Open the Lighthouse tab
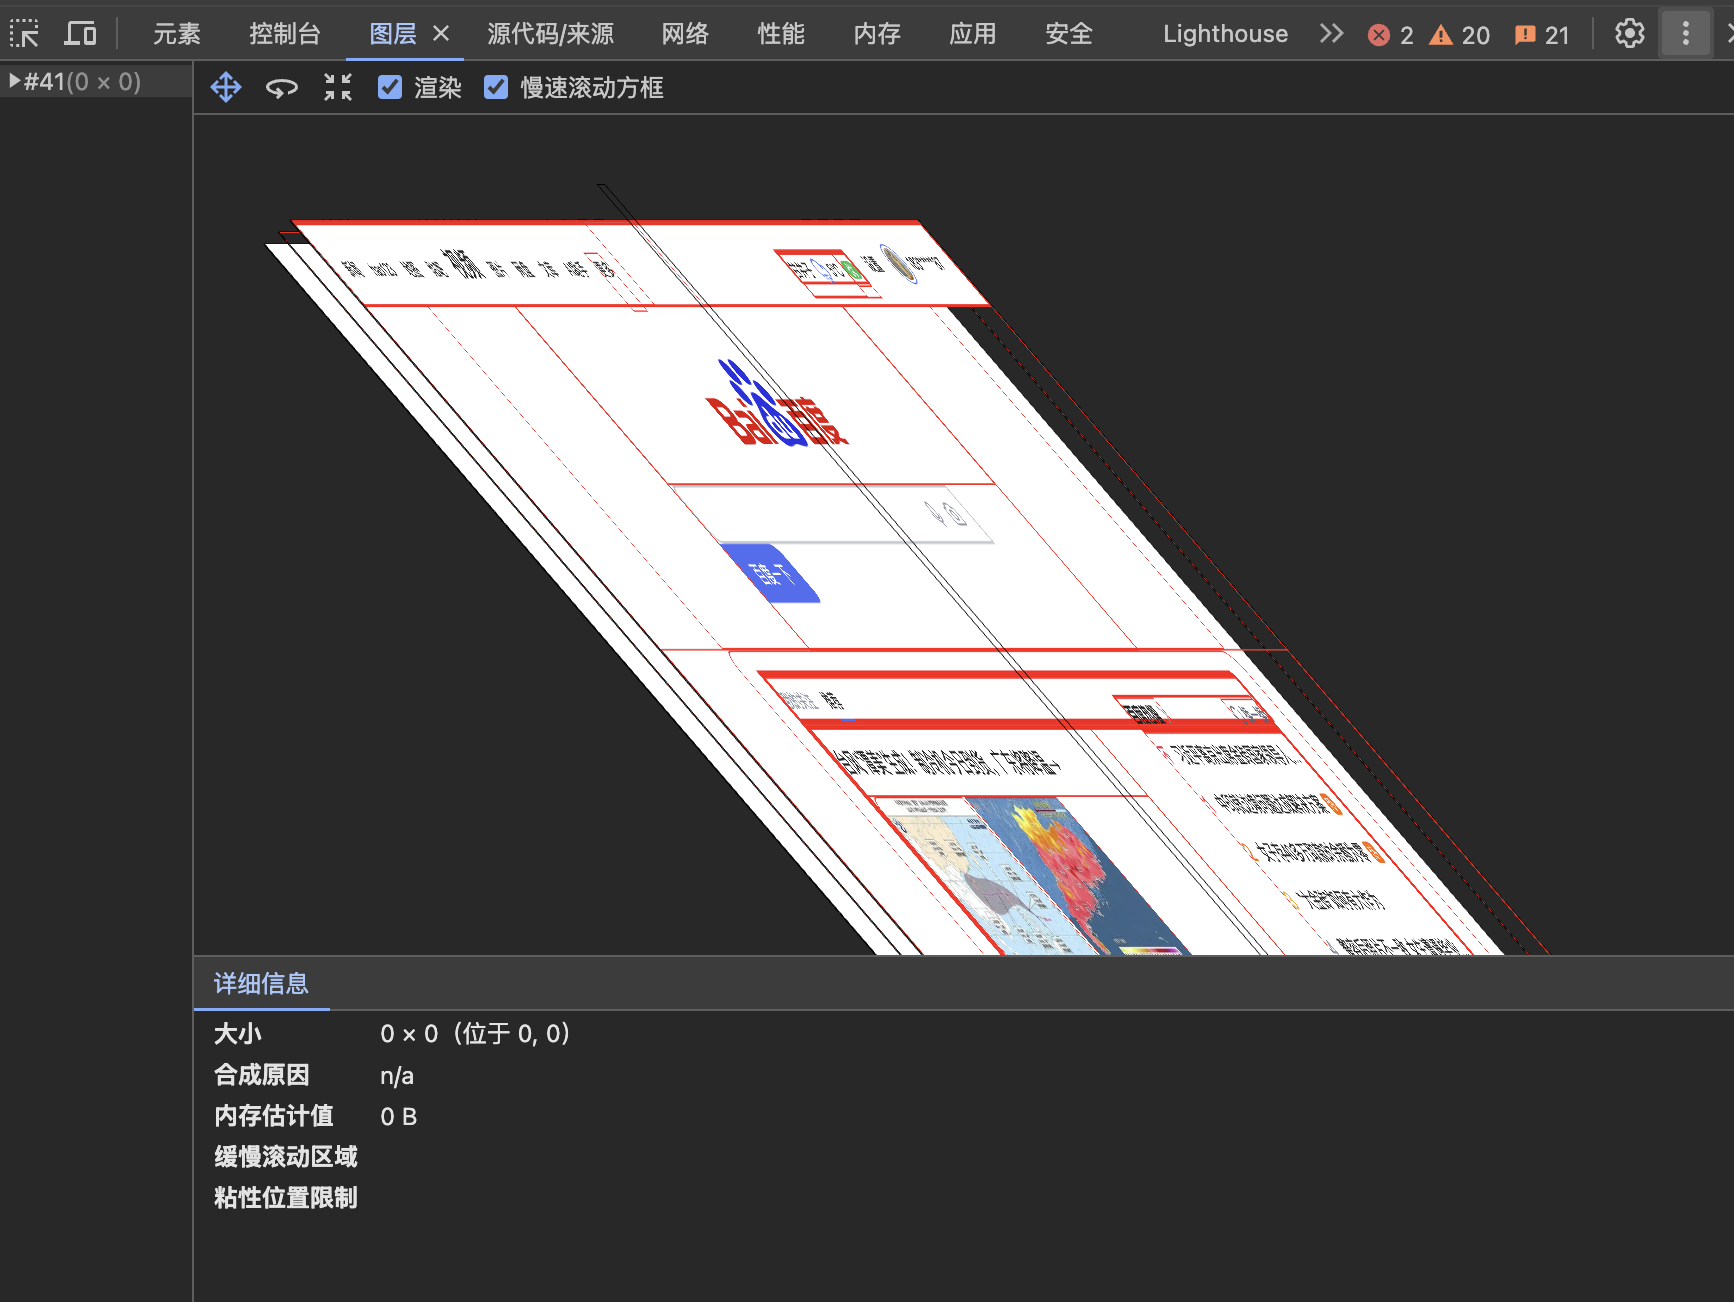The width and height of the screenshot is (1734, 1302). 1225,34
